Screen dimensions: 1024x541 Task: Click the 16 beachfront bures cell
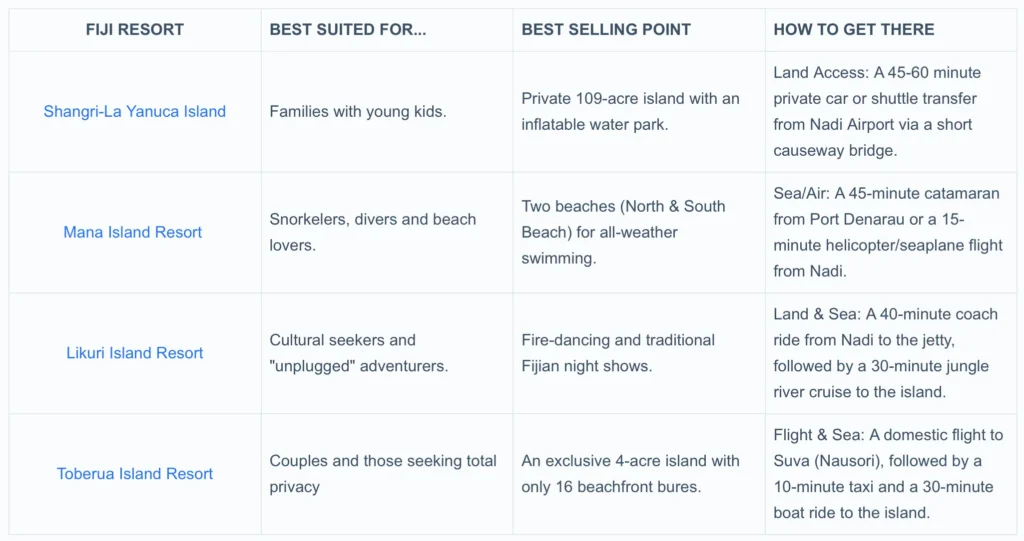(630, 474)
